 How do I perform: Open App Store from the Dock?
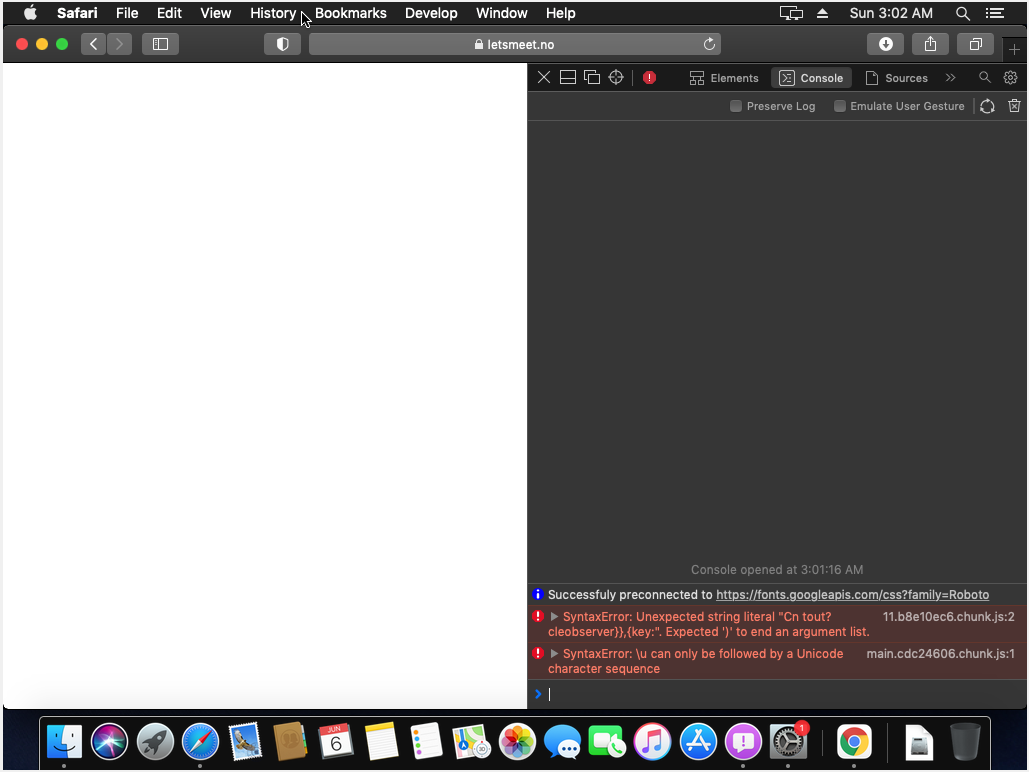698,742
